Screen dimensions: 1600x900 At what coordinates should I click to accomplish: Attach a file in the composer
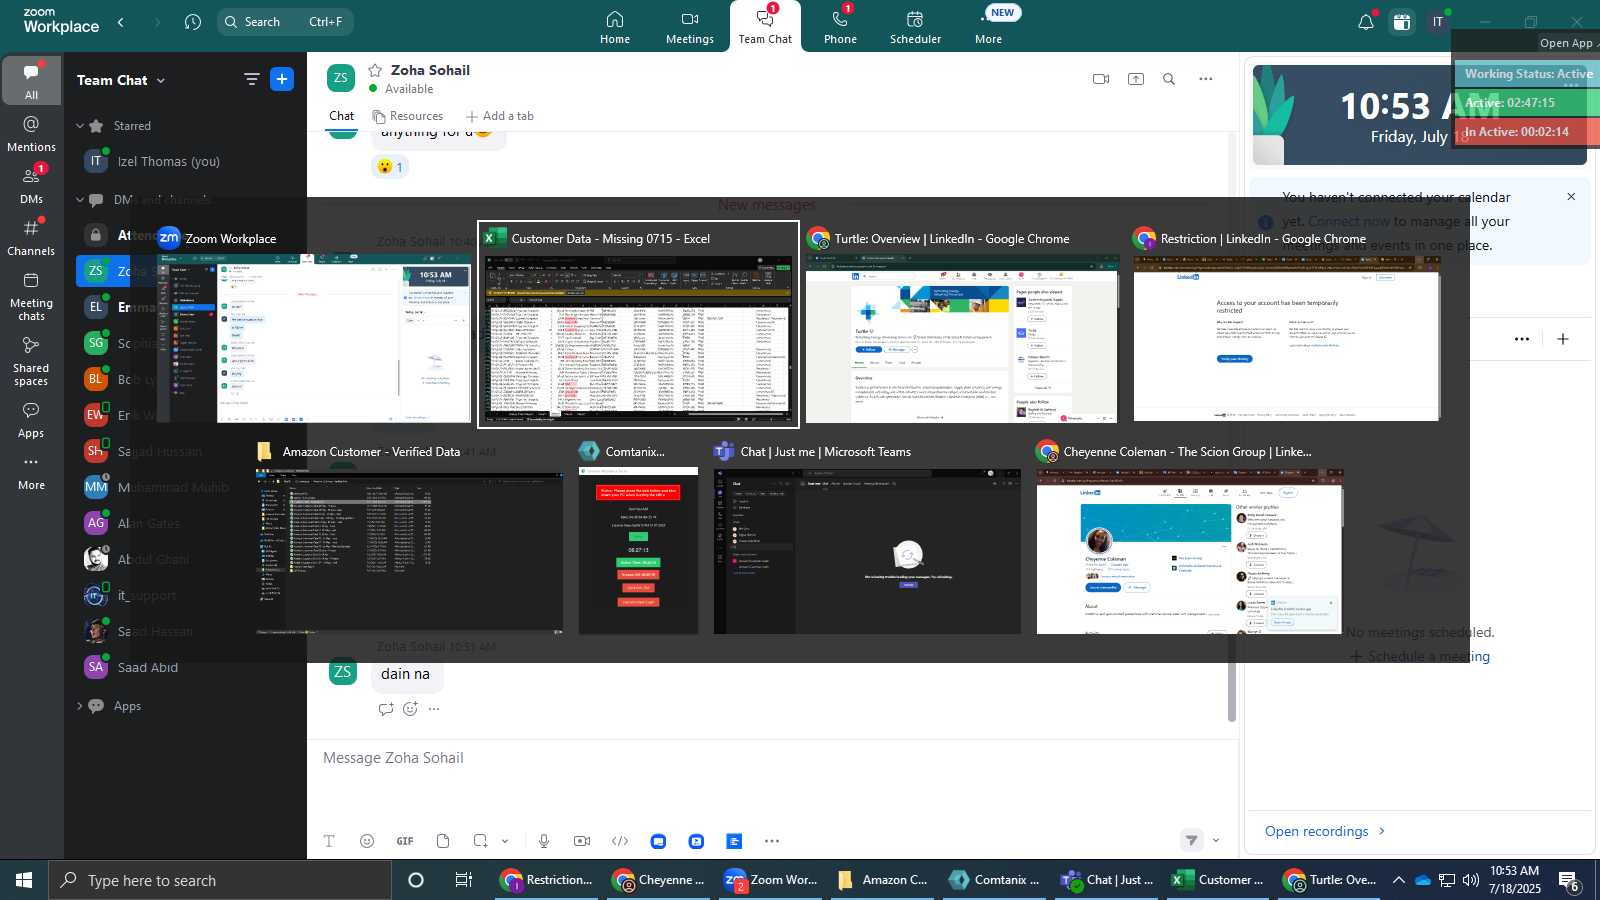pyautogui.click(x=443, y=841)
